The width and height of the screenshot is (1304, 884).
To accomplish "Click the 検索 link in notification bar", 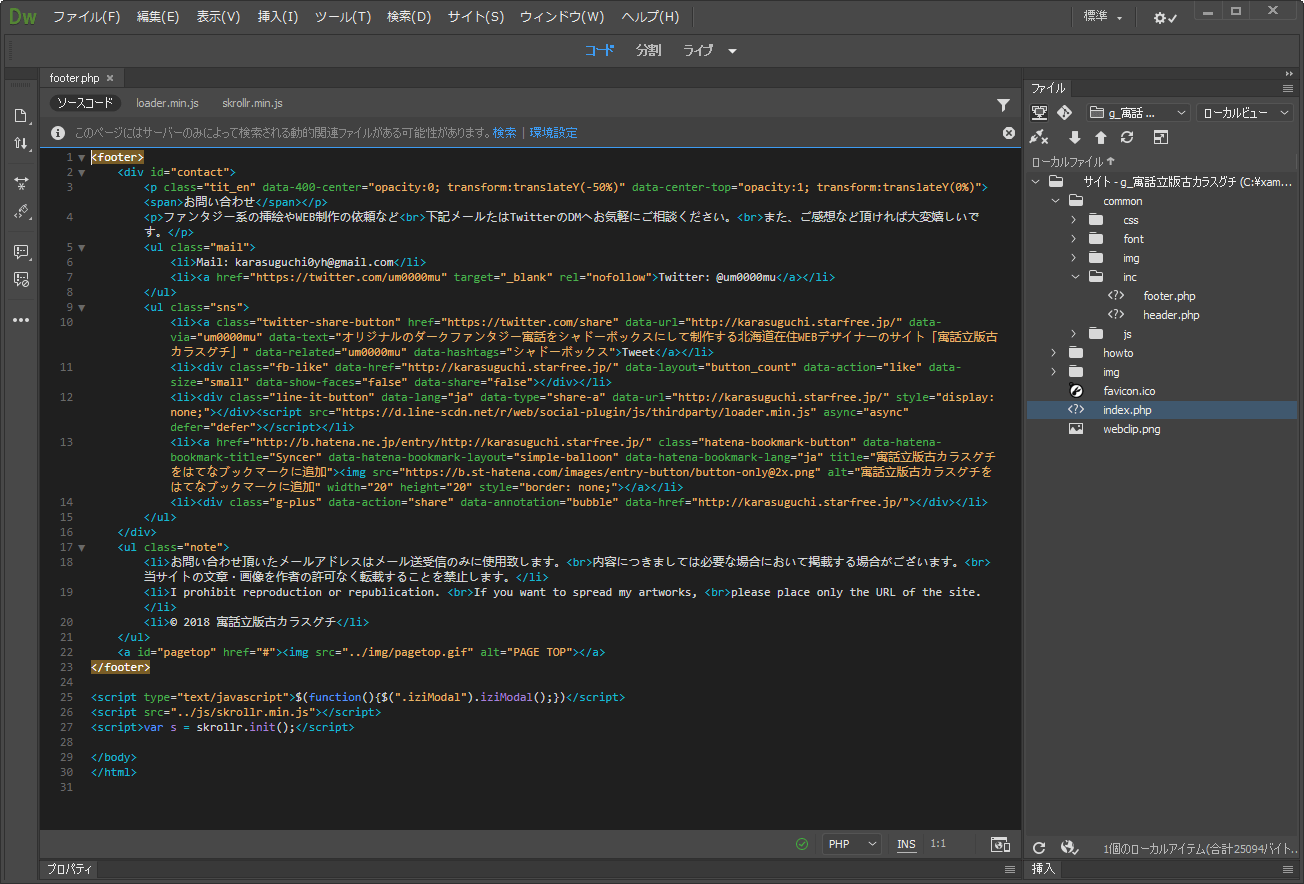I will (x=505, y=133).
